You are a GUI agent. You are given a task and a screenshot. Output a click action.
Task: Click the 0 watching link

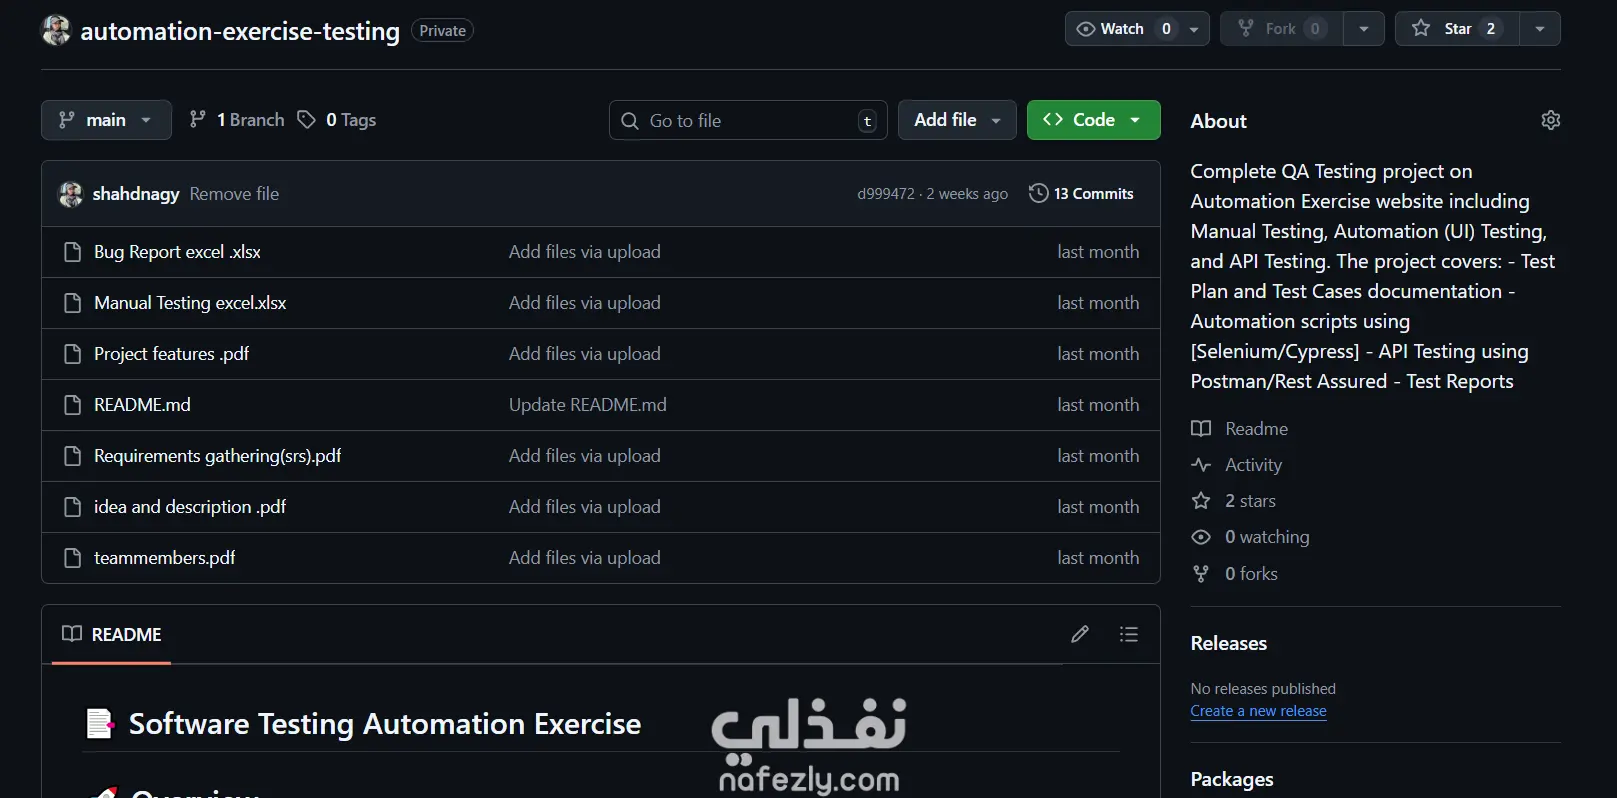click(x=1267, y=537)
